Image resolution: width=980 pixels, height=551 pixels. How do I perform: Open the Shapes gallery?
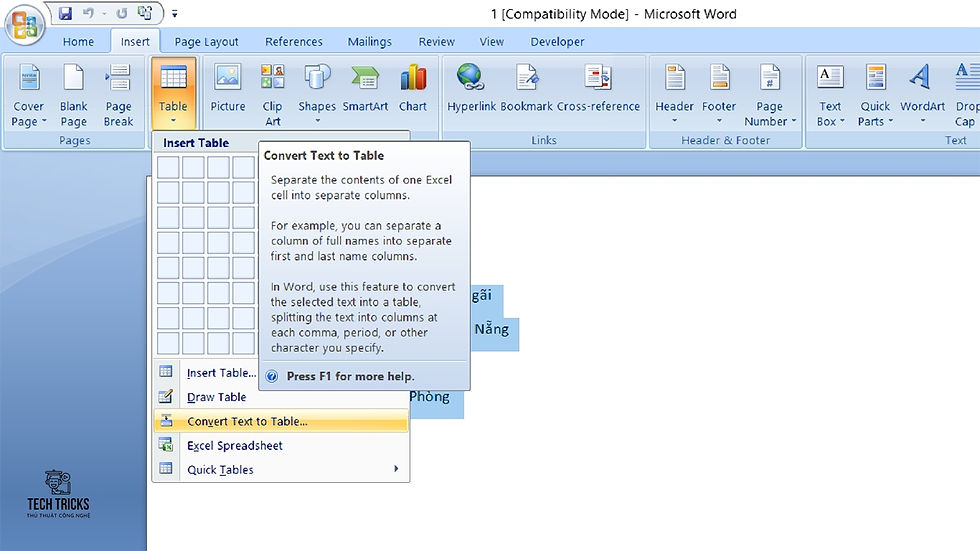click(x=317, y=94)
